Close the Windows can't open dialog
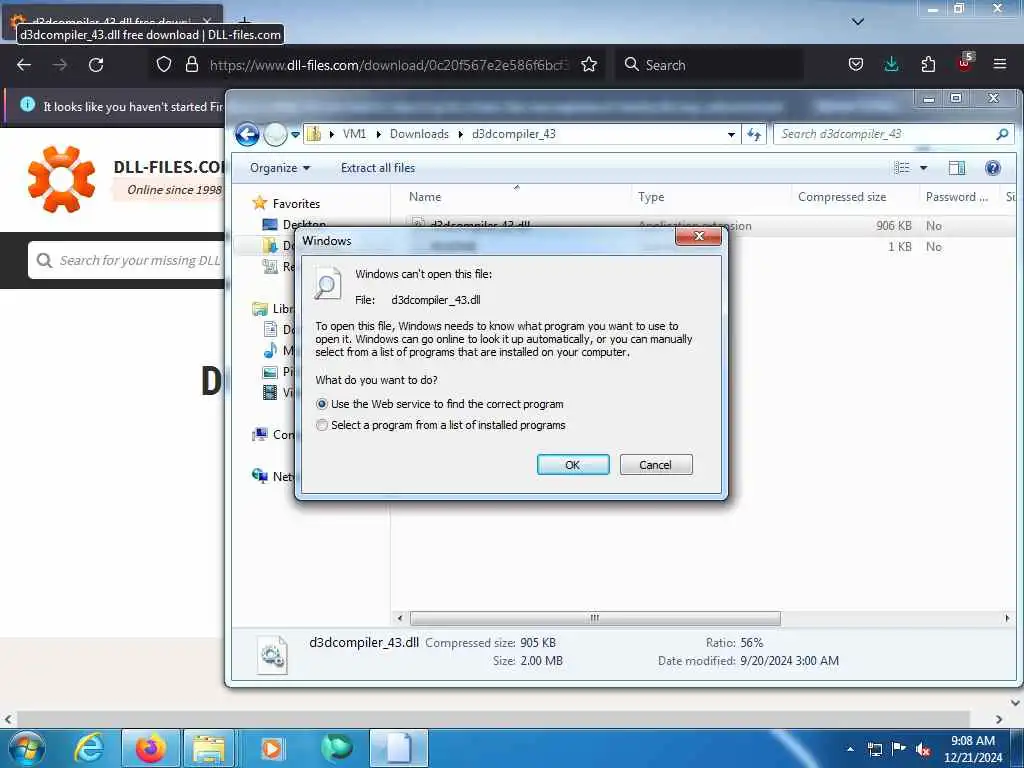 (x=698, y=236)
